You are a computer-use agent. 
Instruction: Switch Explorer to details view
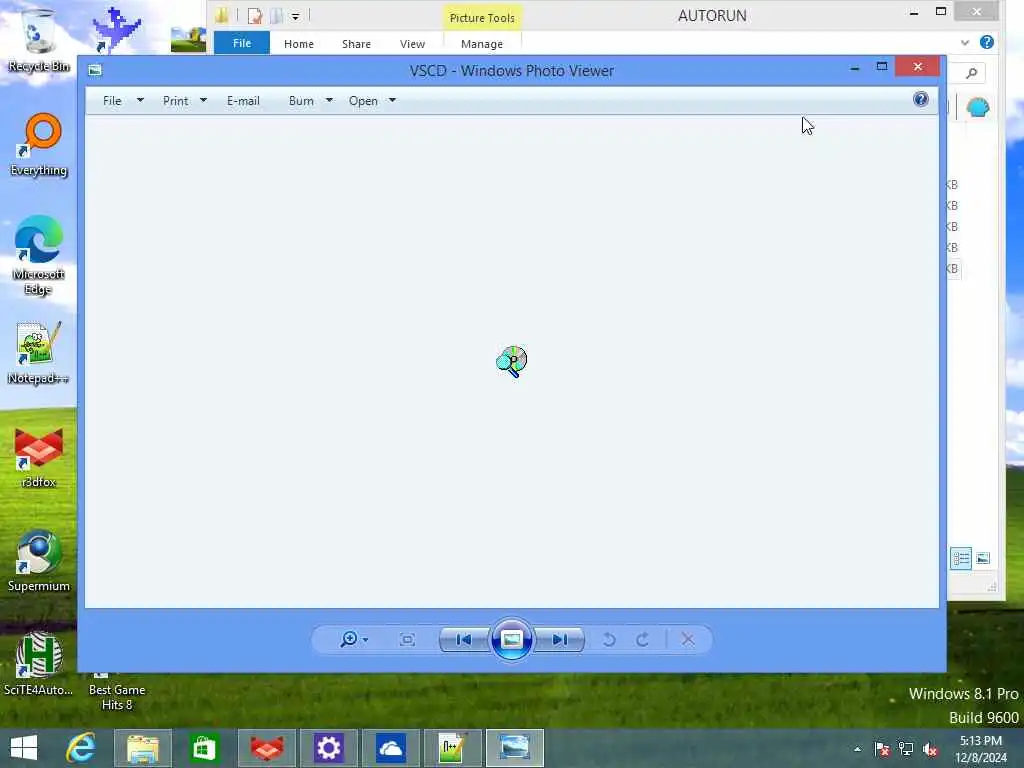pos(961,558)
